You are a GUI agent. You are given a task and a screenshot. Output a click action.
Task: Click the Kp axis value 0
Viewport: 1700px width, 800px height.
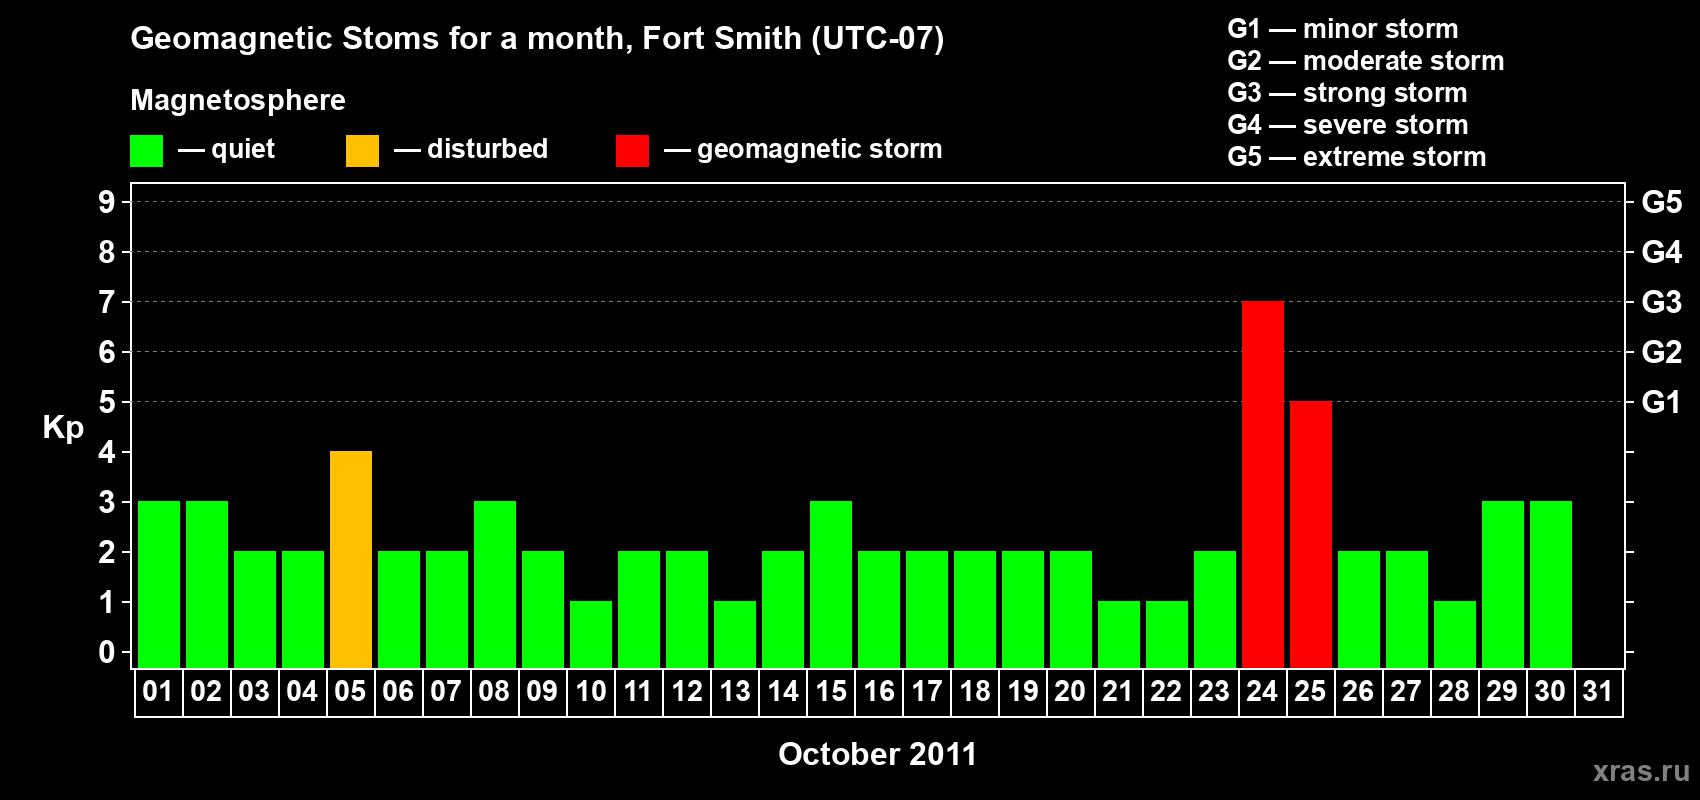(x=107, y=652)
